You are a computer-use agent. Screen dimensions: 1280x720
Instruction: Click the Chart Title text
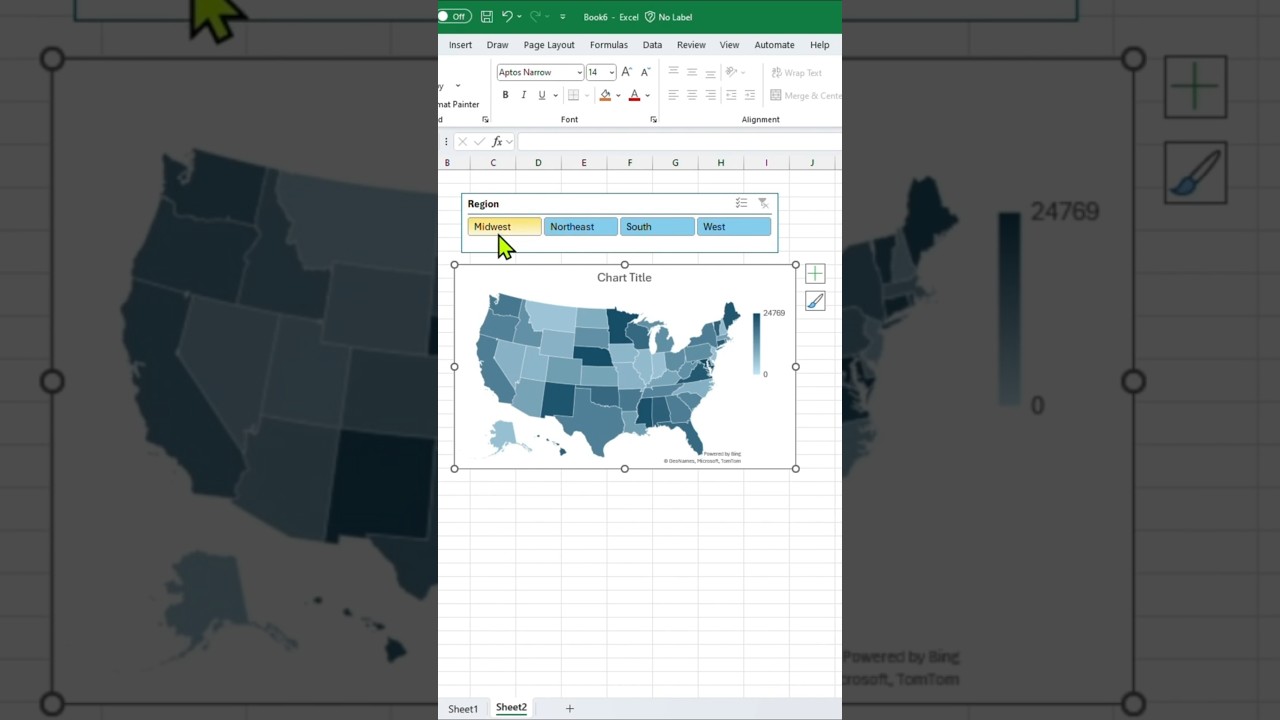click(624, 278)
